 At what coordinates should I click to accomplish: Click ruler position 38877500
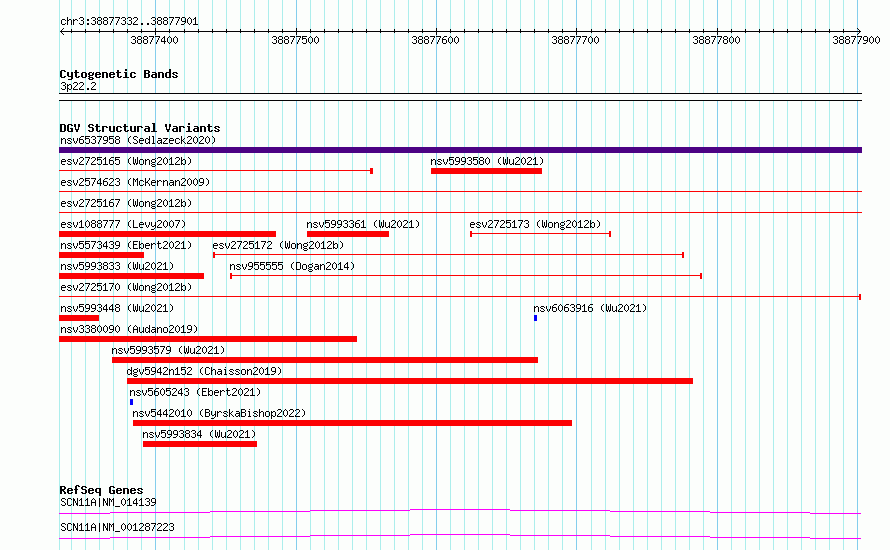point(295,40)
